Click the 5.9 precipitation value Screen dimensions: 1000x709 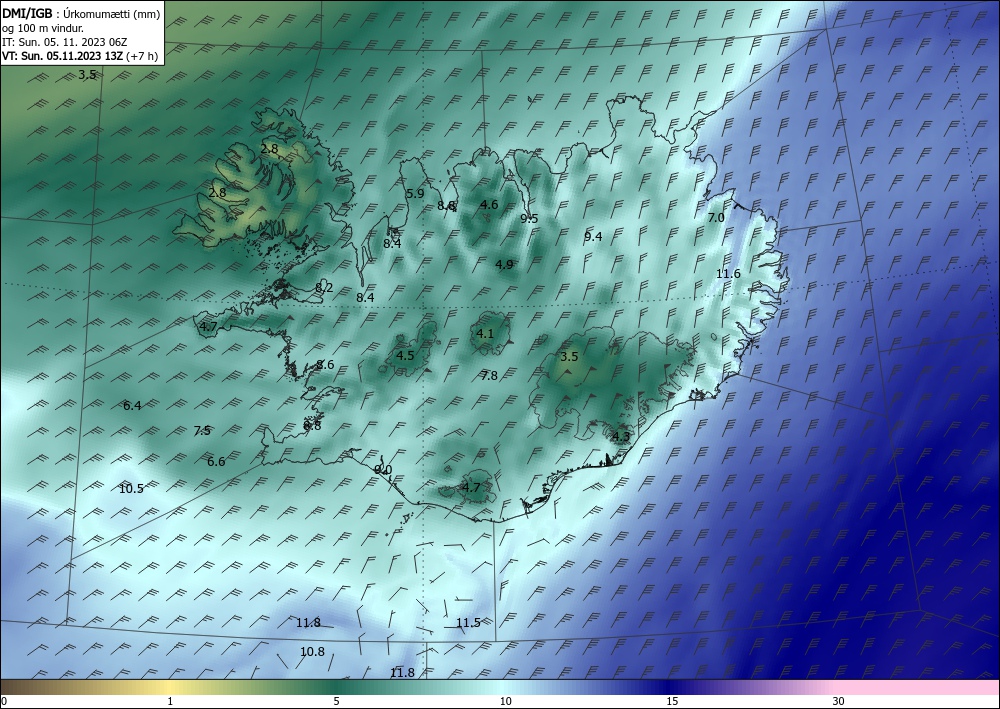[415, 194]
